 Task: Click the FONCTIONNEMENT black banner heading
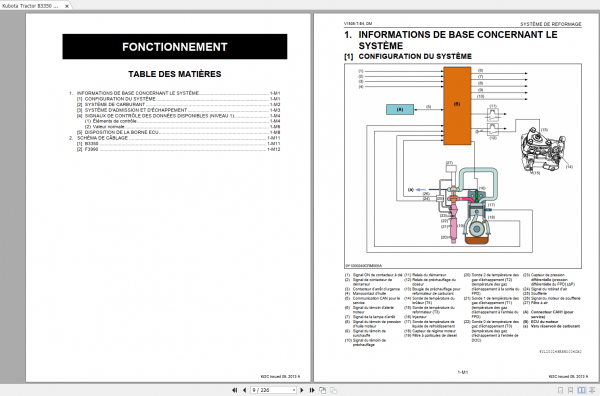pos(175,47)
